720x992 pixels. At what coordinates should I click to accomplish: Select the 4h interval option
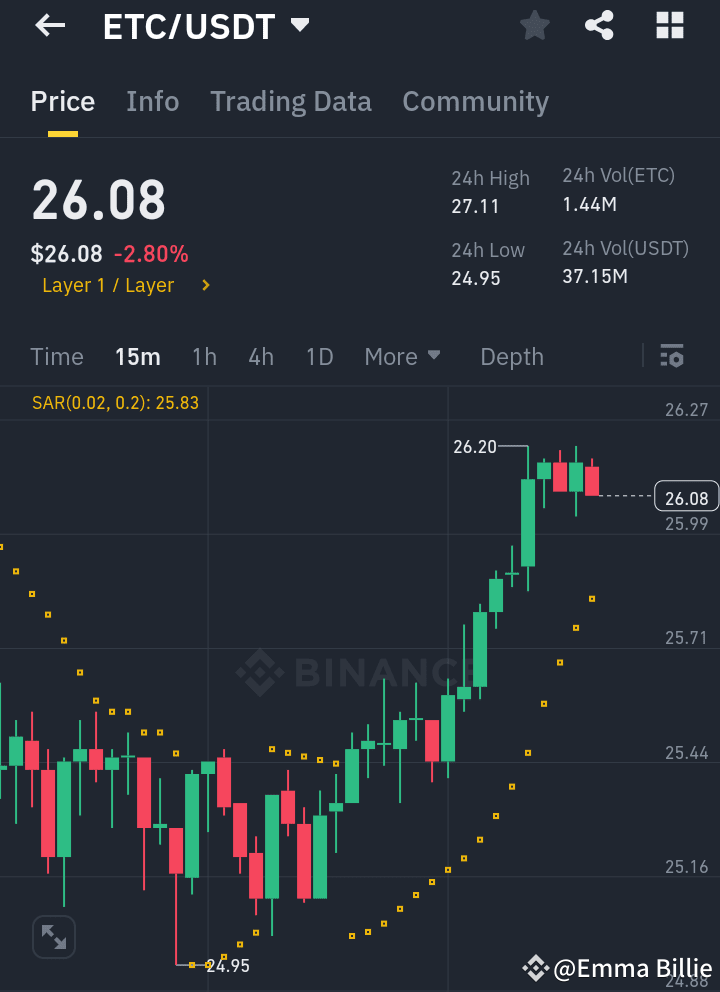(261, 356)
